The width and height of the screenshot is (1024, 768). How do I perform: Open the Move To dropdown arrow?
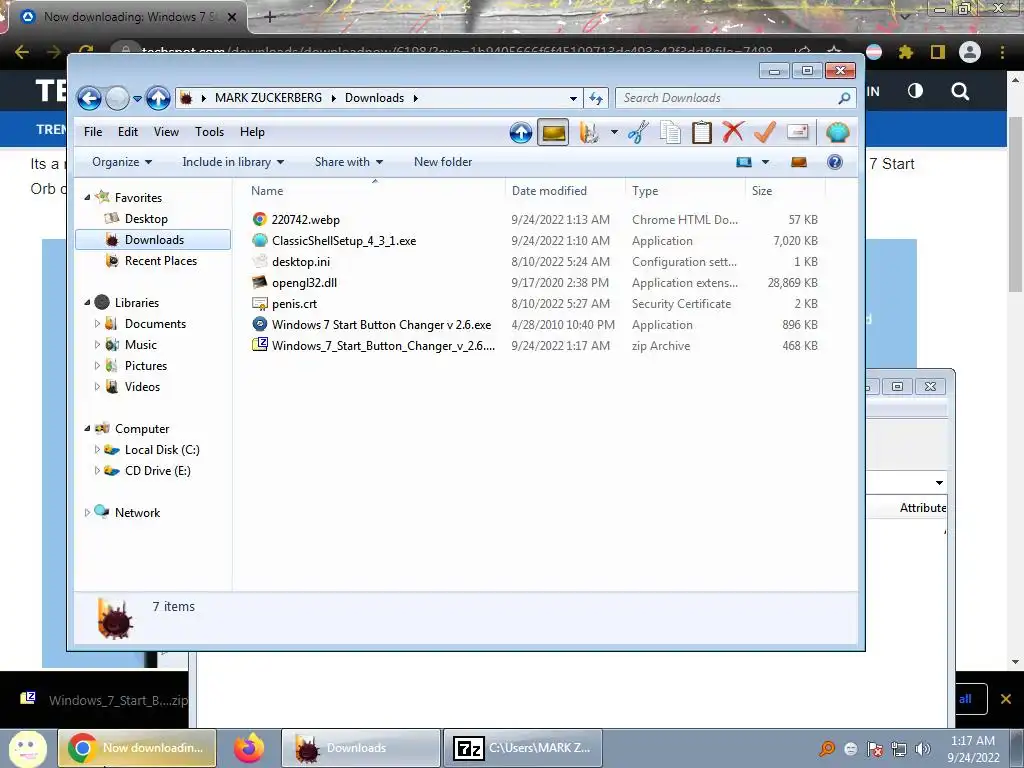pyautogui.click(x=614, y=132)
